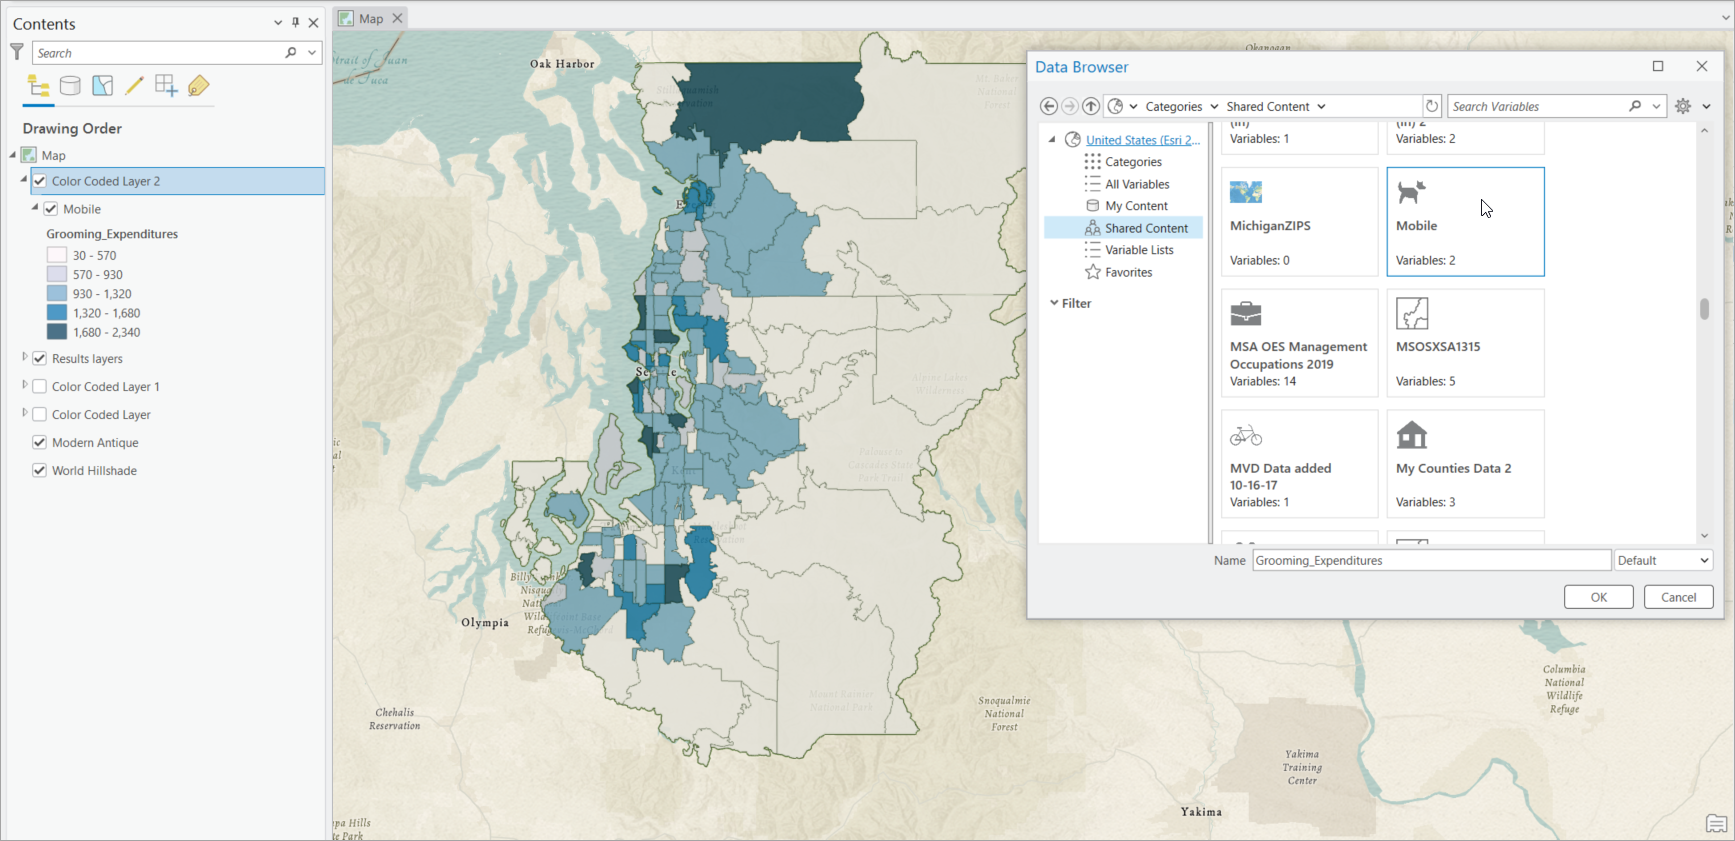Open Data Browser settings gear
The height and width of the screenshot is (841, 1735).
(x=1683, y=106)
